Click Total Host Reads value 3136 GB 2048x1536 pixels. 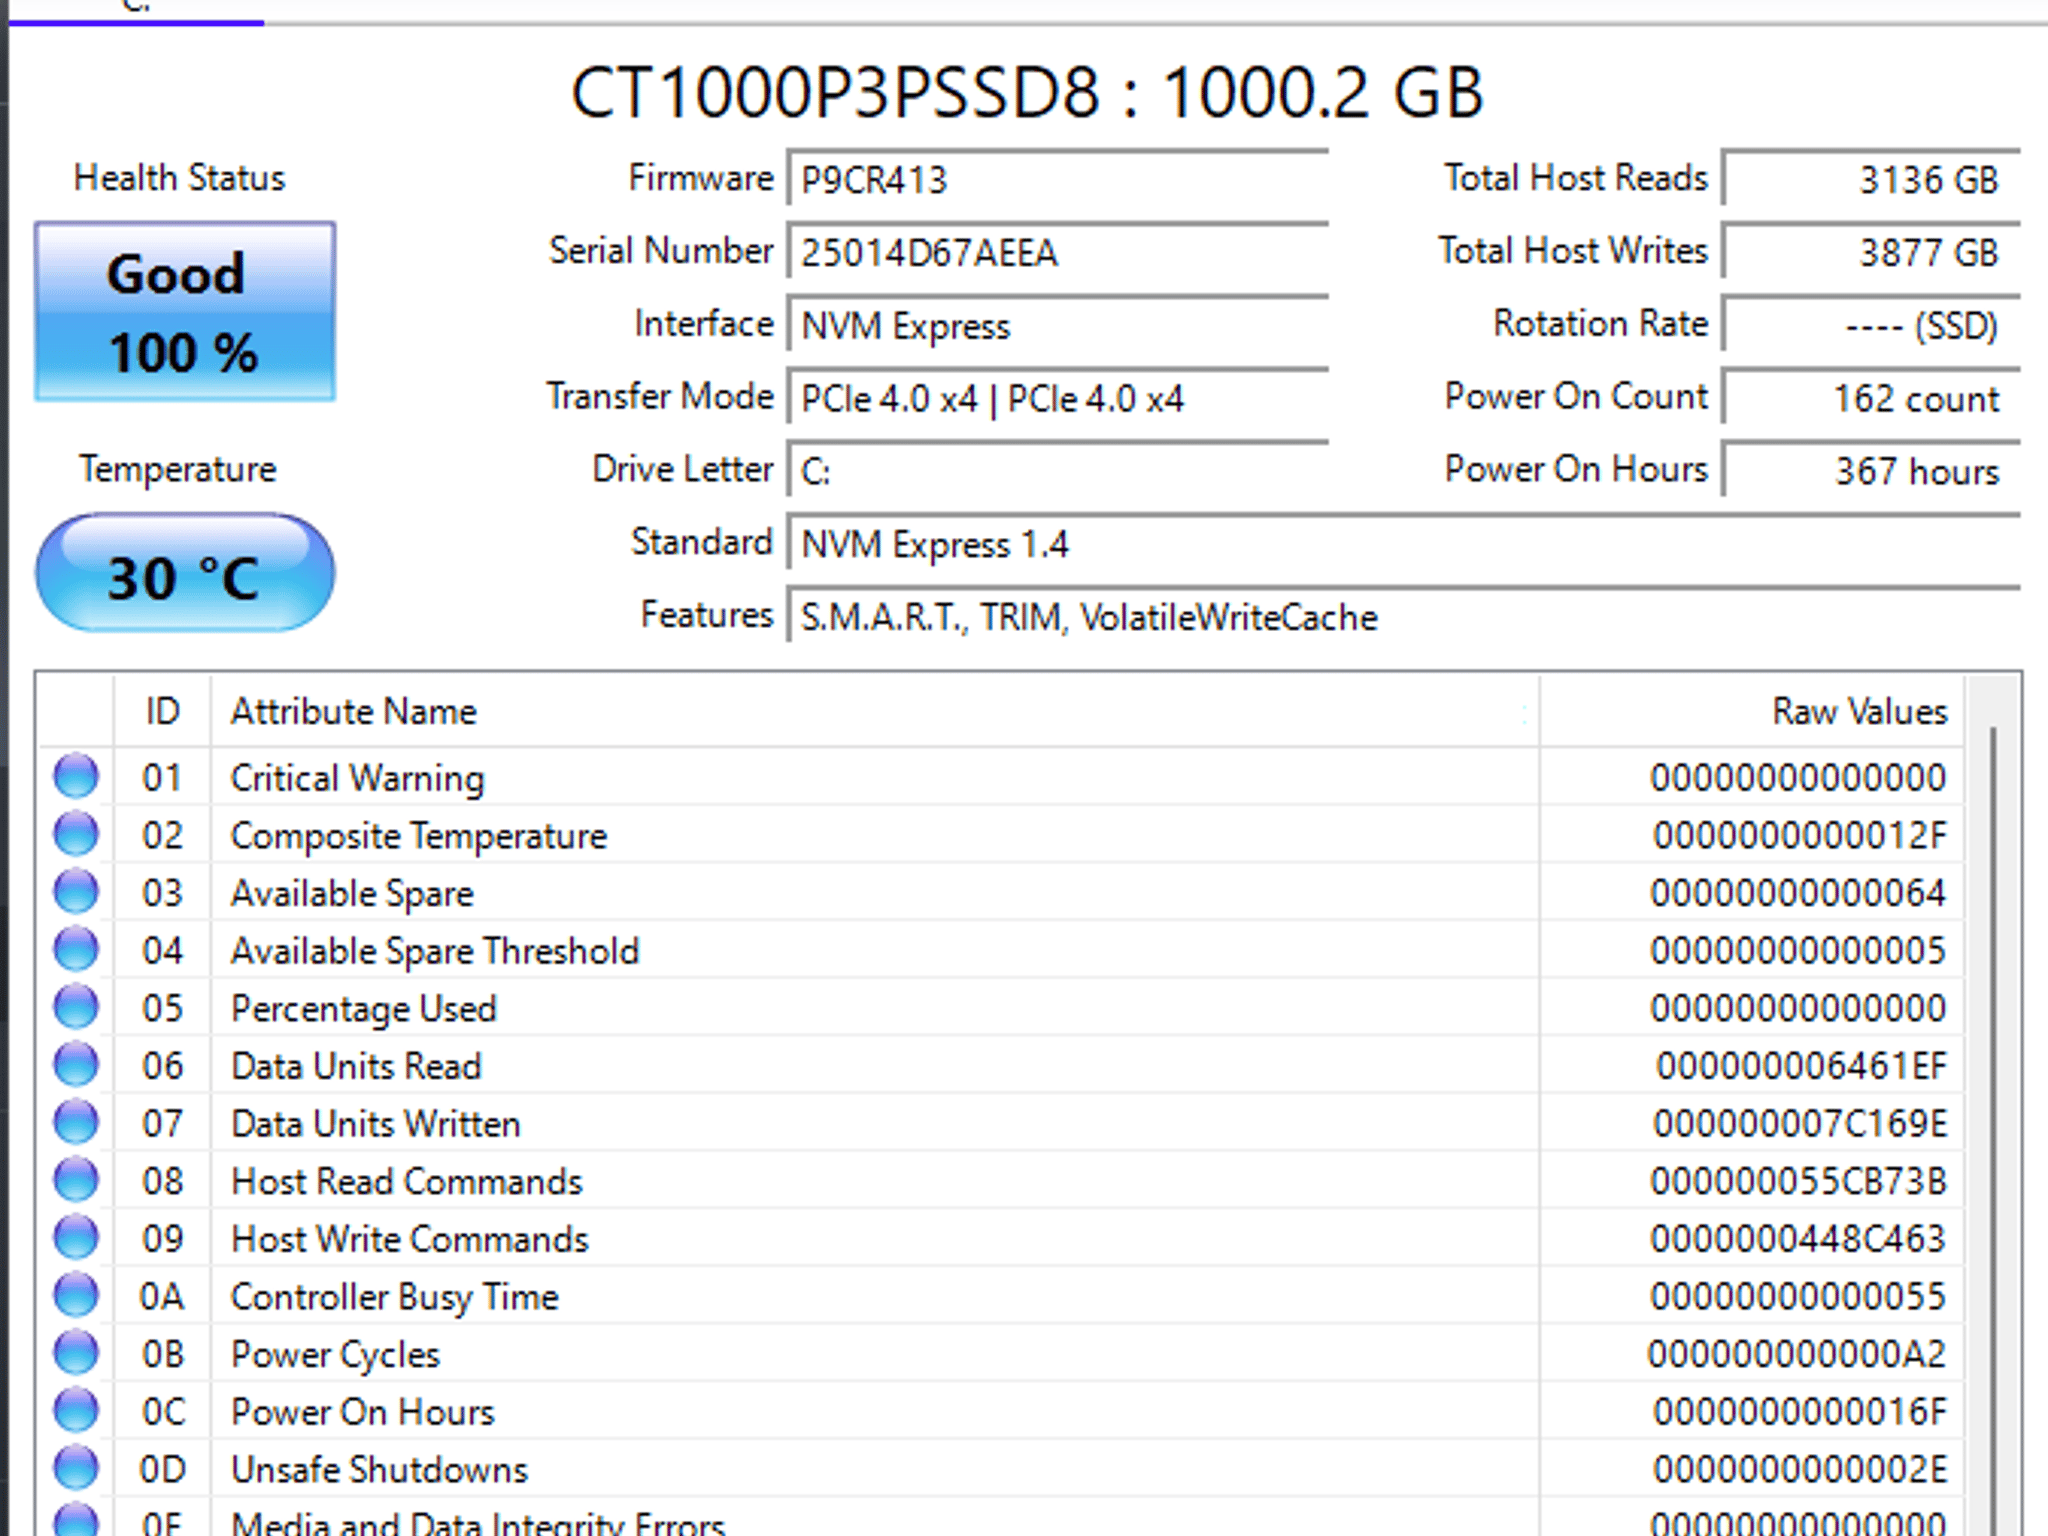click(1871, 180)
